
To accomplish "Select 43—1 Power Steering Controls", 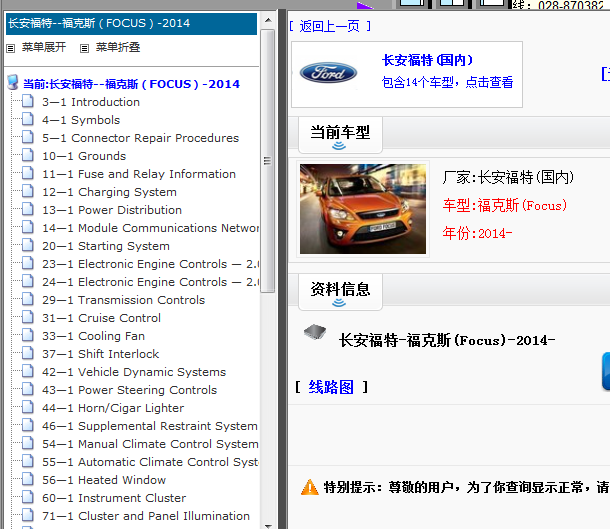I will pos(130,390).
